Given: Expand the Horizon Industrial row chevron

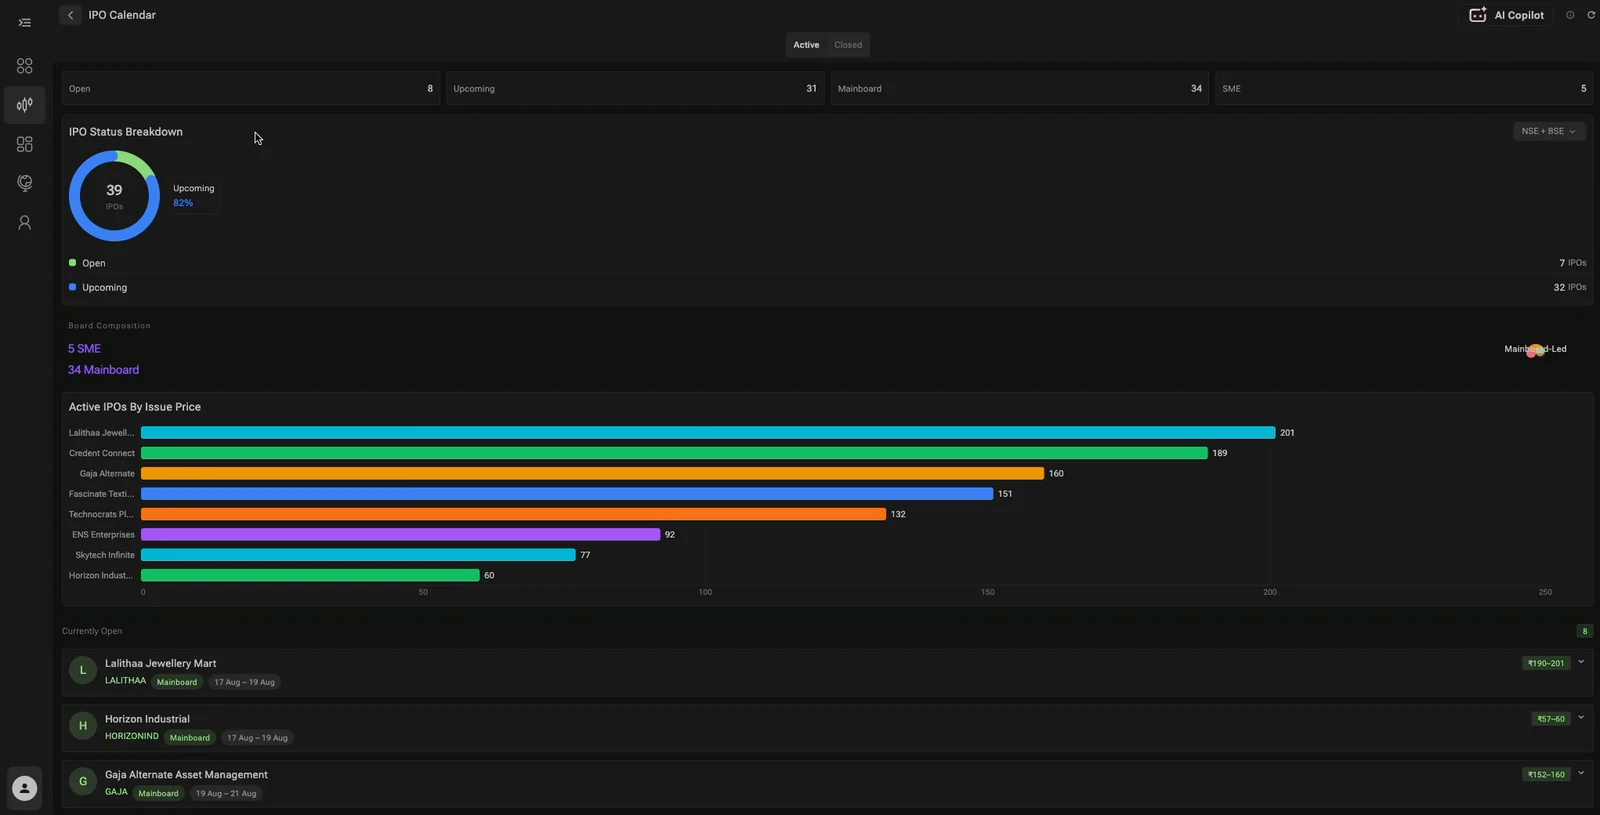Looking at the screenshot, I should point(1581,718).
